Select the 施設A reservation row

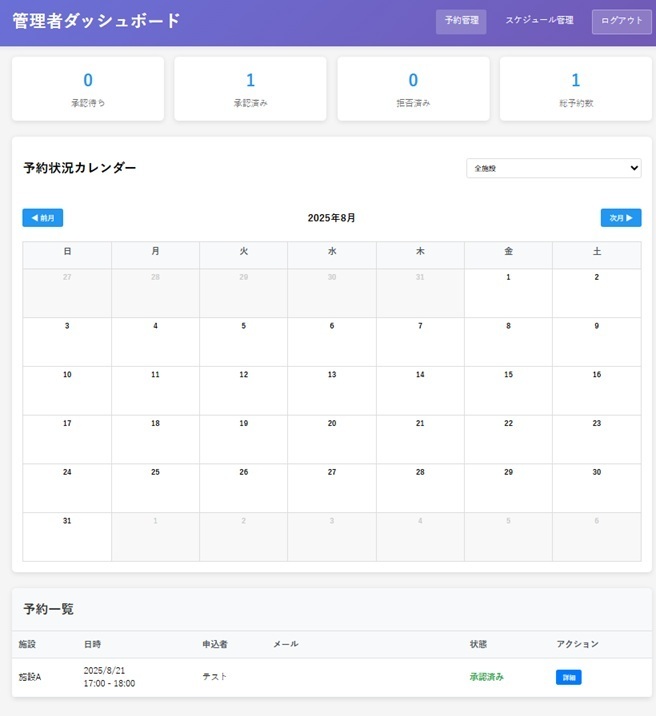point(300,677)
